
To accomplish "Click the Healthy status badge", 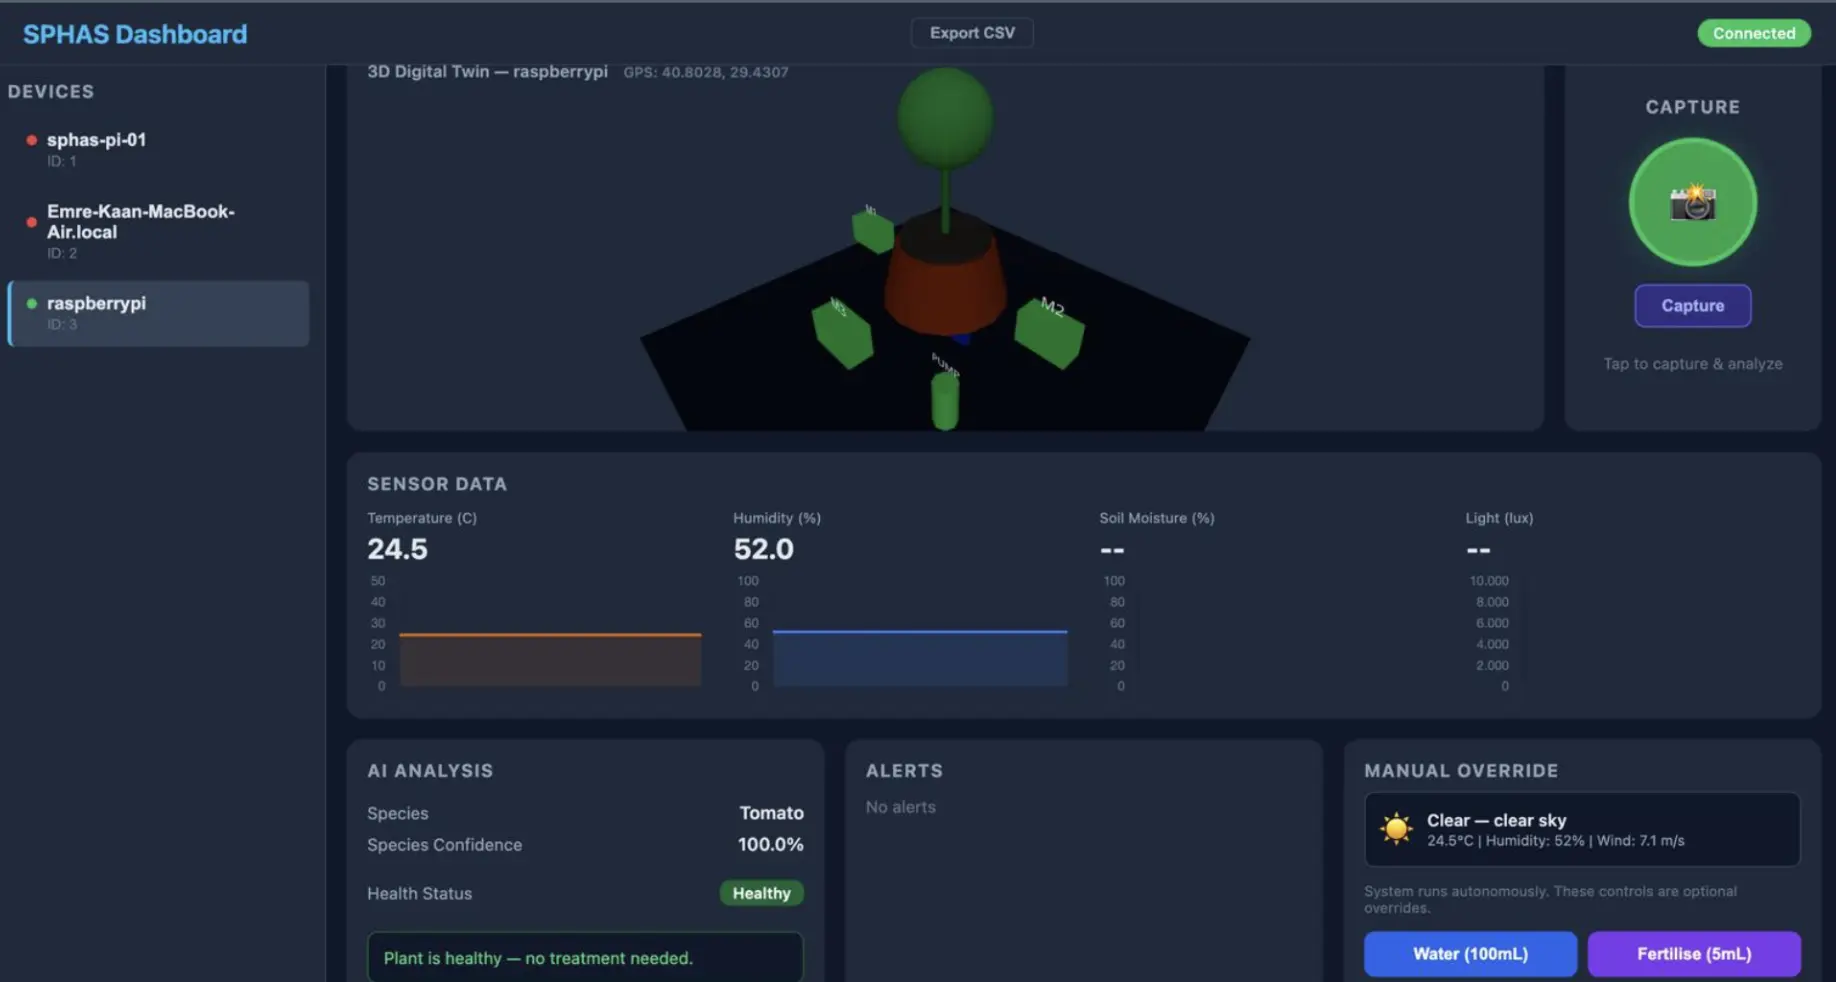I will pyautogui.click(x=761, y=893).
